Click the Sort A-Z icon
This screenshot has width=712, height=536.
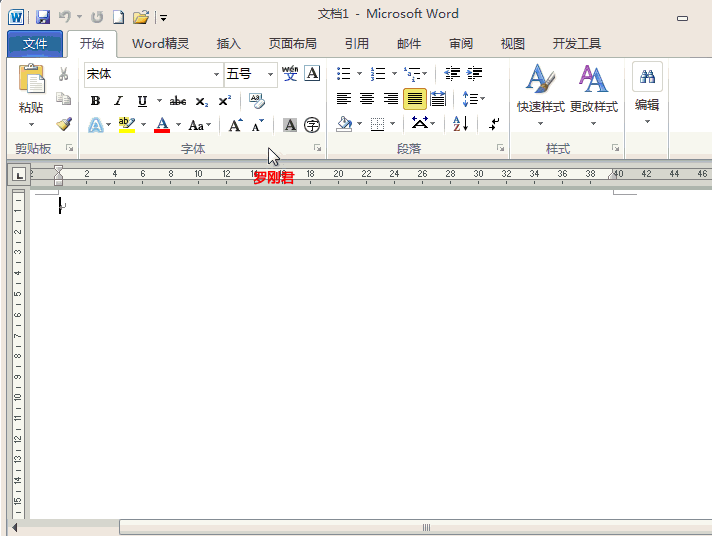[x=461, y=124]
